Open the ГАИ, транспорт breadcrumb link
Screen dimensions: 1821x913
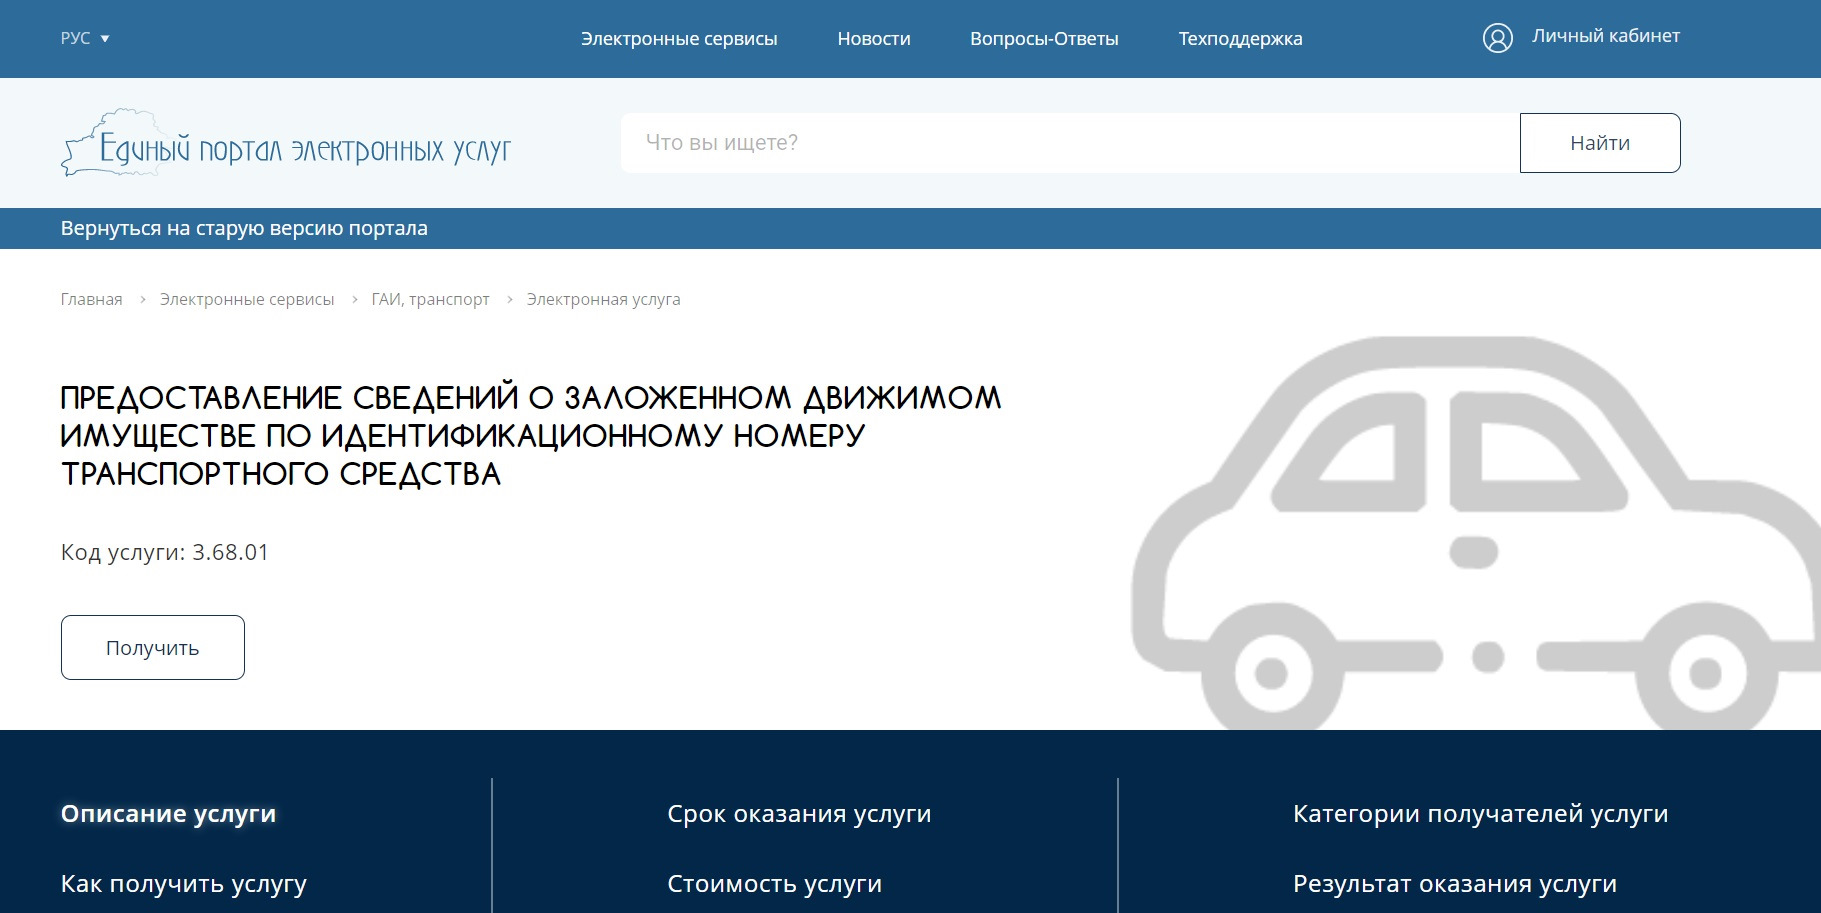tap(430, 299)
